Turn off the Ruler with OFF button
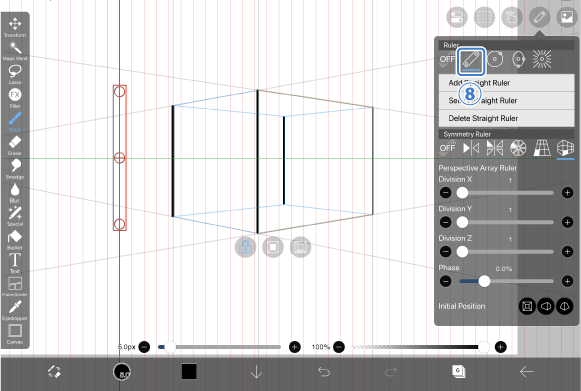This screenshot has width=581, height=391. (447, 59)
